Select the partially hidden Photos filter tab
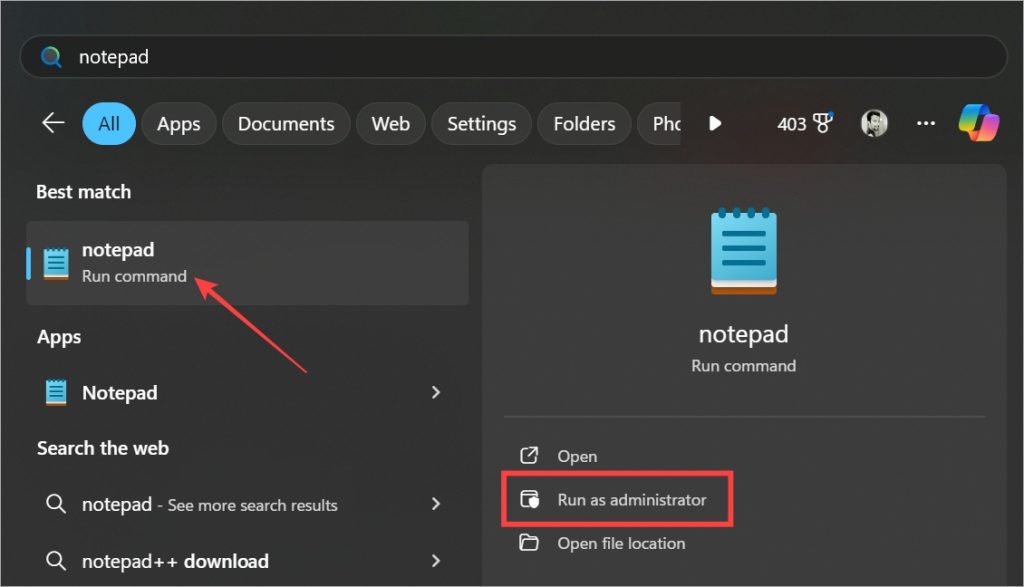 click(660, 123)
